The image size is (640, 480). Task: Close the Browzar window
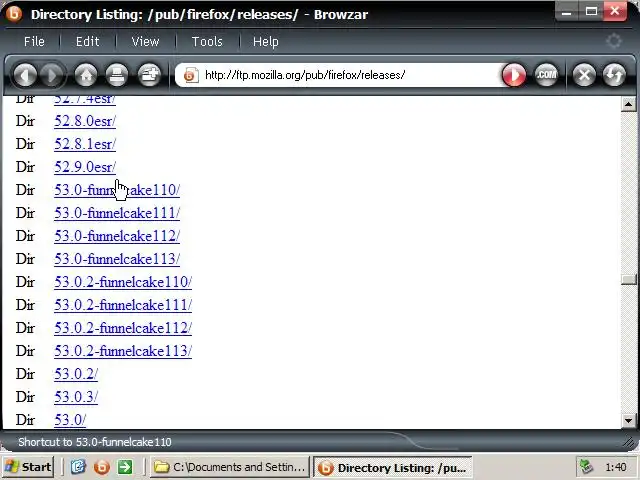[x=615, y=11]
